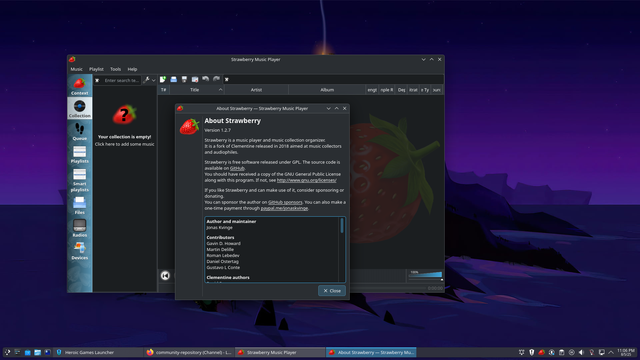The width and height of the screenshot is (640, 360).
Task: Open the Context sidebar tab
Action: (x=80, y=86)
